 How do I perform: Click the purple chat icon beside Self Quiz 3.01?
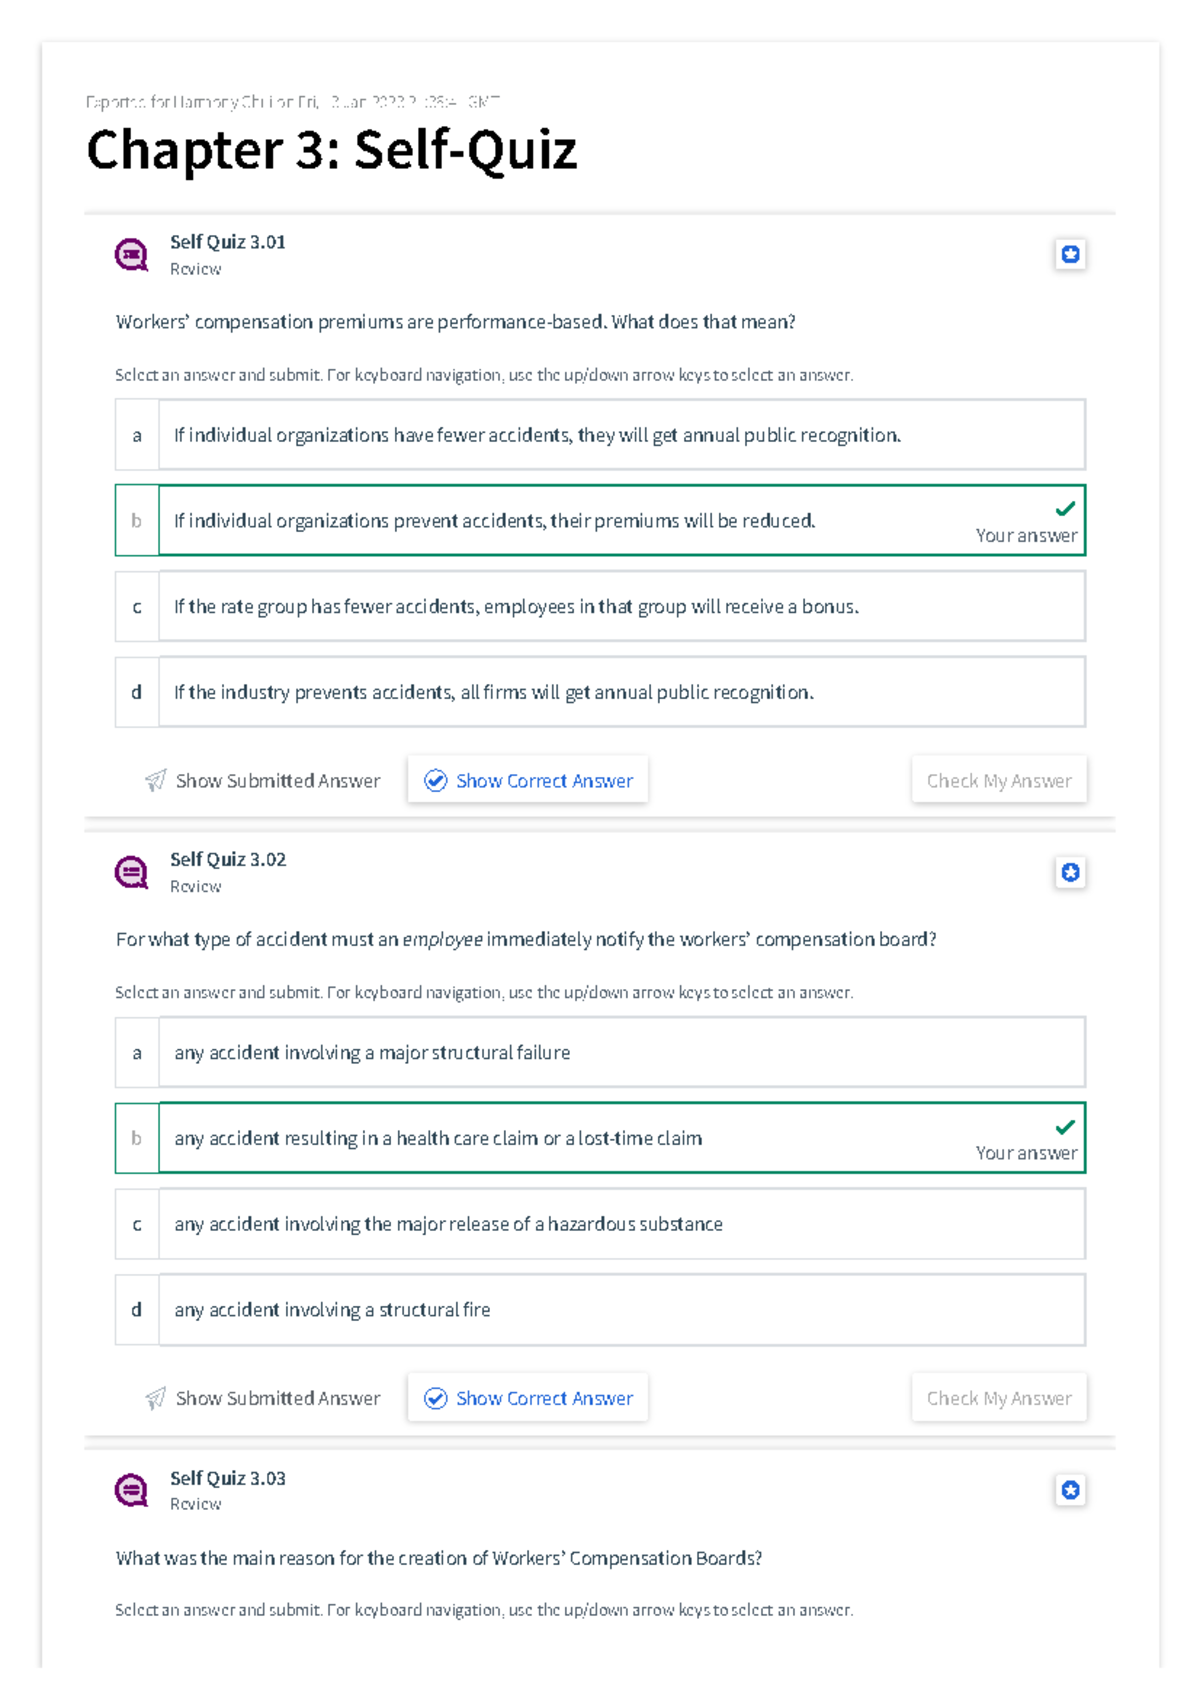point(131,255)
